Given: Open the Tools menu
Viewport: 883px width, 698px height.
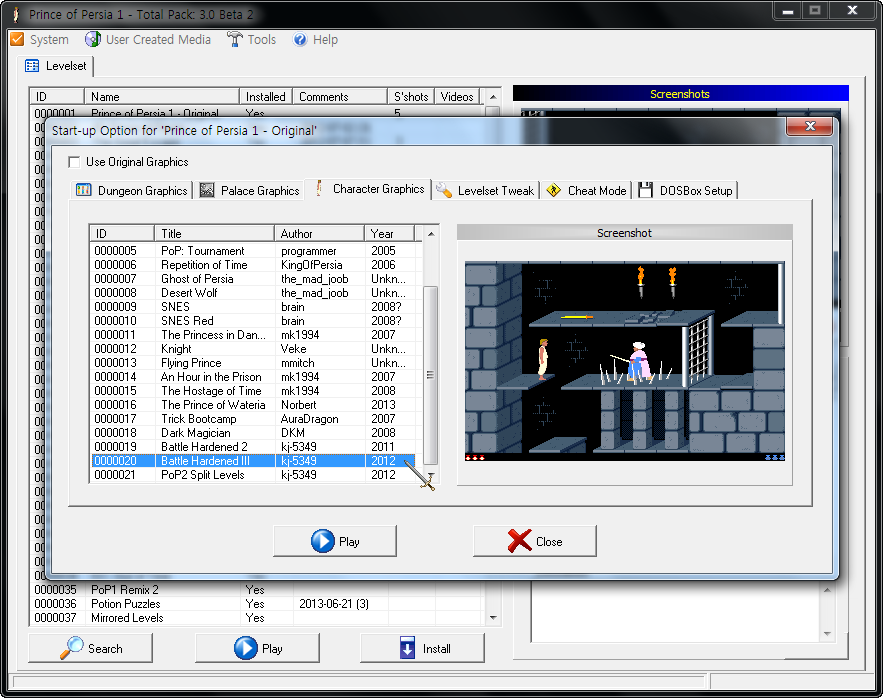Looking at the screenshot, I should [251, 39].
